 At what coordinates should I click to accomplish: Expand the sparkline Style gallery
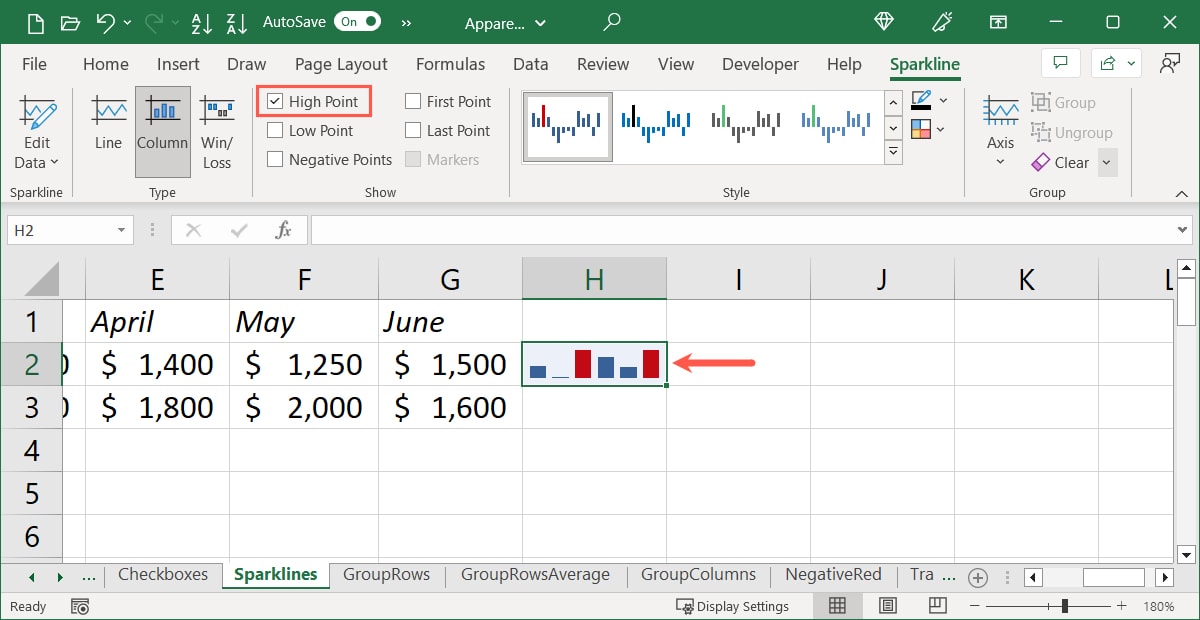point(893,152)
